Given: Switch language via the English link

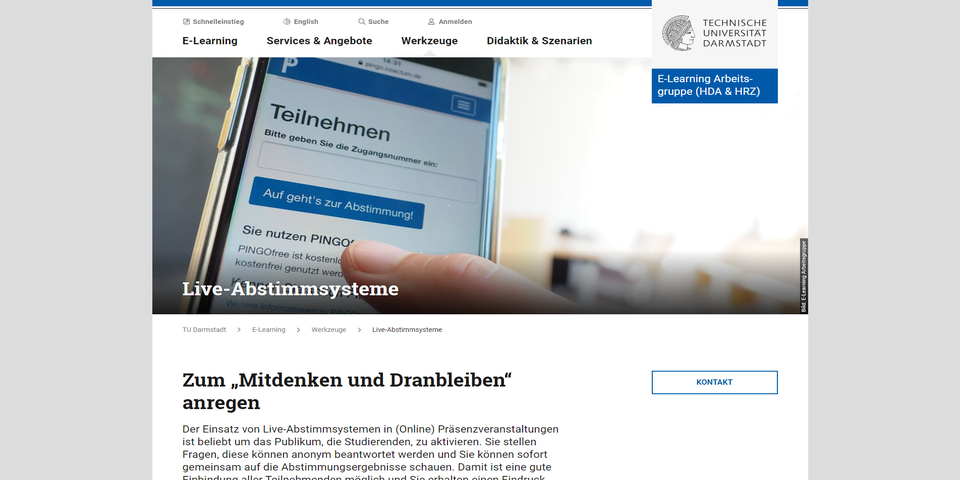Looking at the screenshot, I should [x=306, y=21].
